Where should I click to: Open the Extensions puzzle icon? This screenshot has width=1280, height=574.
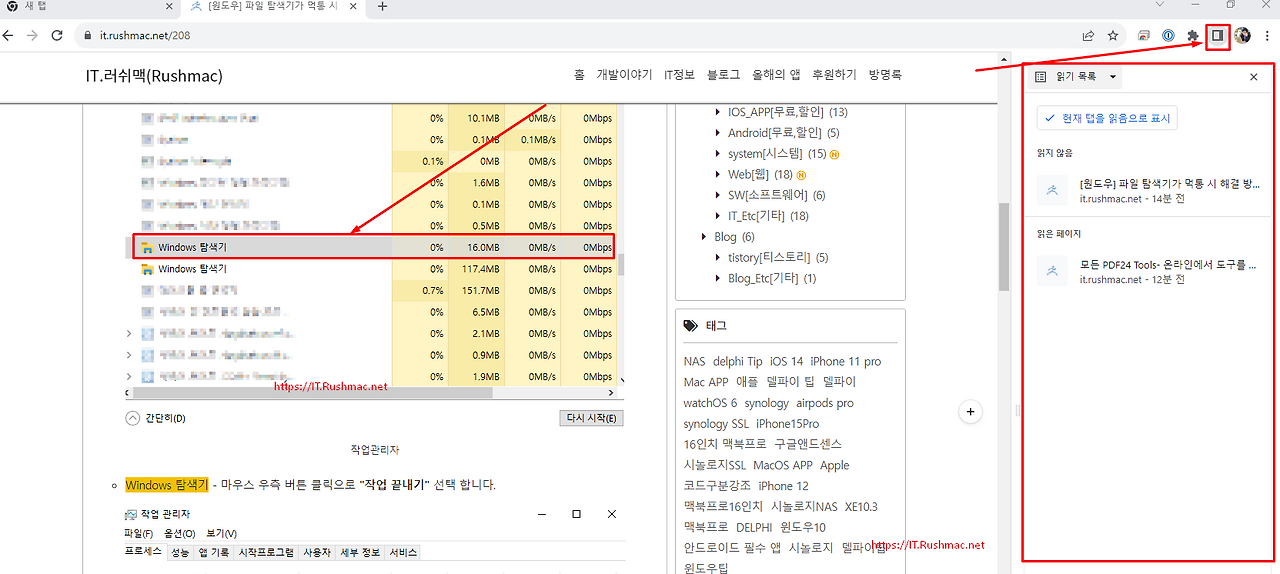(x=1192, y=35)
